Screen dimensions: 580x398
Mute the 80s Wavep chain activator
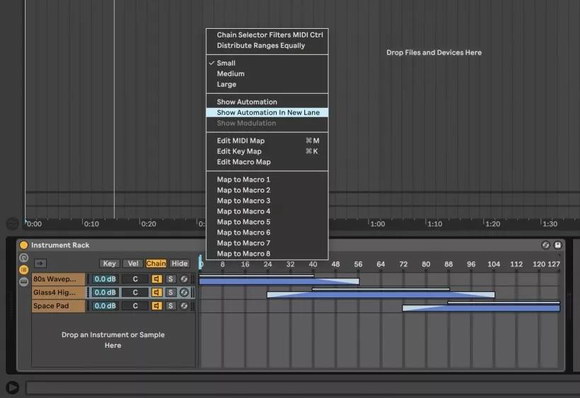[x=157, y=279]
